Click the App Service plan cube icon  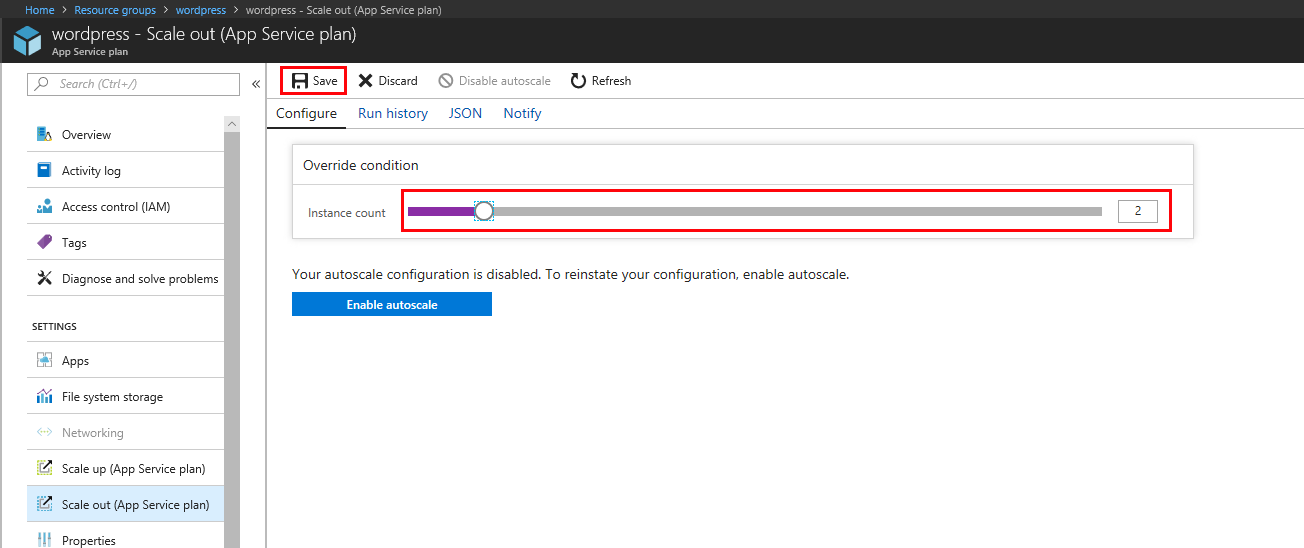[27, 41]
